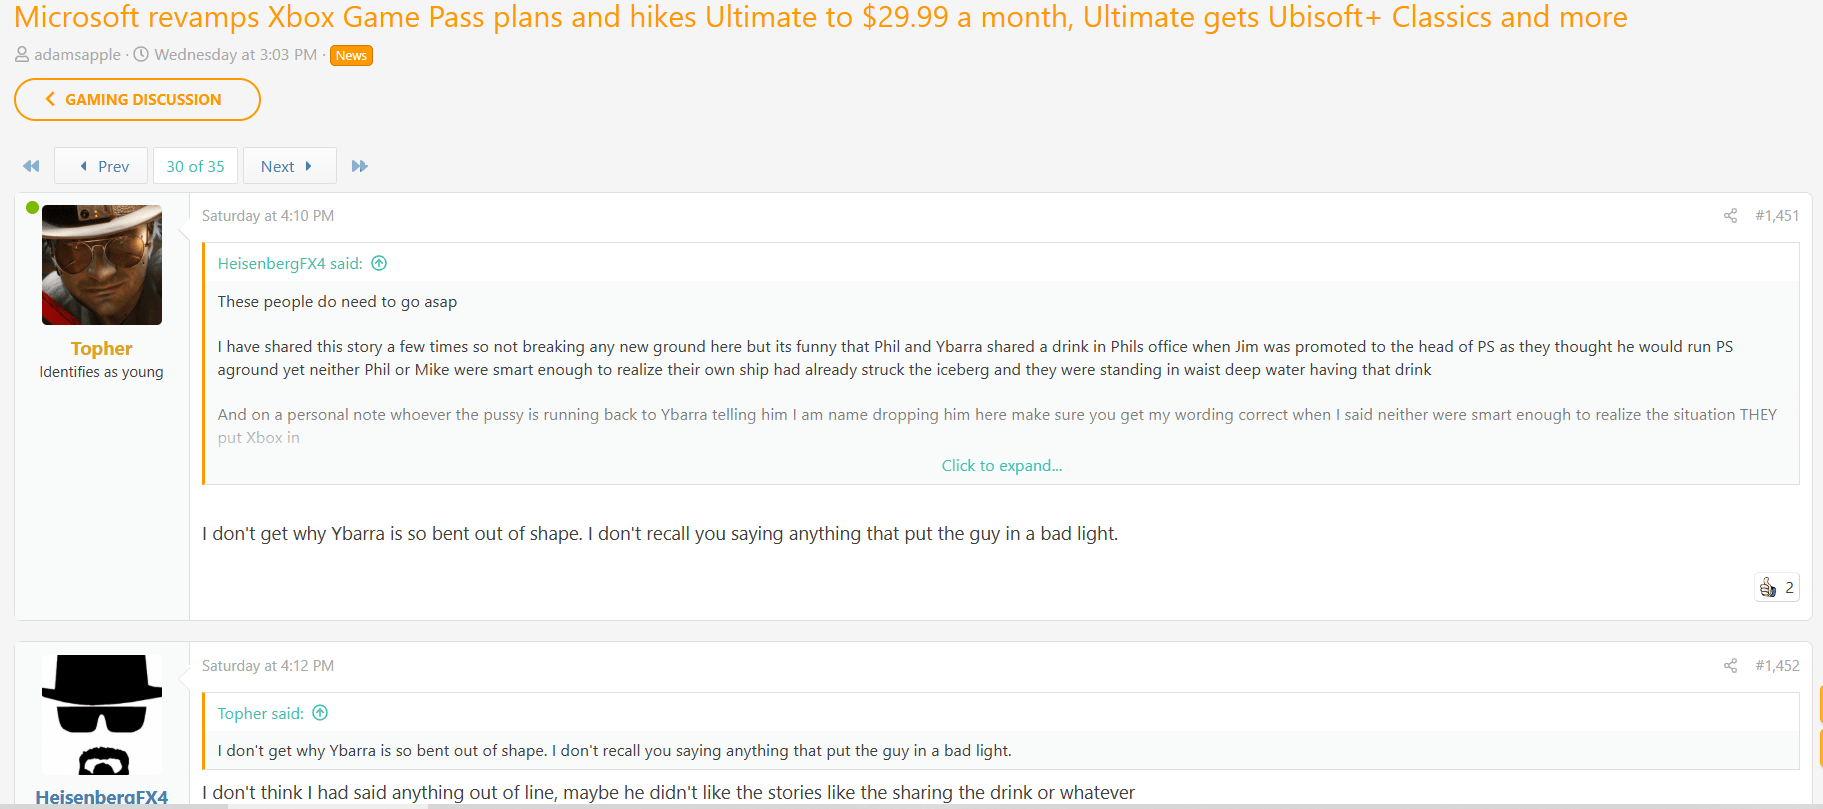This screenshot has height=809, width=1823.
Task: Open permalink for post #1,451
Action: coord(1777,216)
